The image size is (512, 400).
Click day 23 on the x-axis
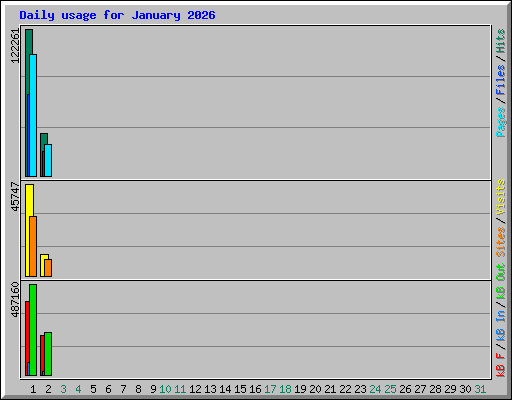tap(360, 389)
